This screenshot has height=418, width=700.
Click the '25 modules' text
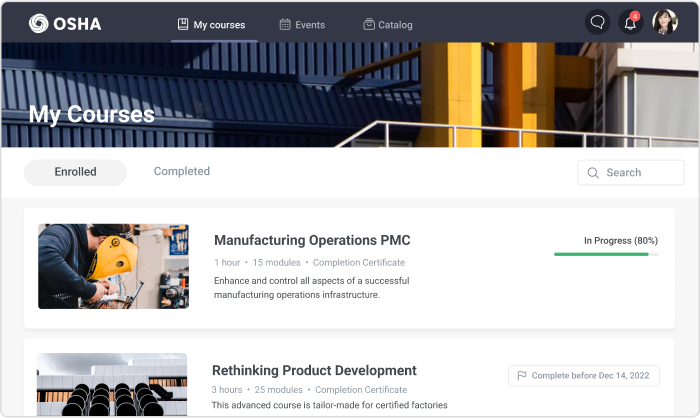point(279,390)
